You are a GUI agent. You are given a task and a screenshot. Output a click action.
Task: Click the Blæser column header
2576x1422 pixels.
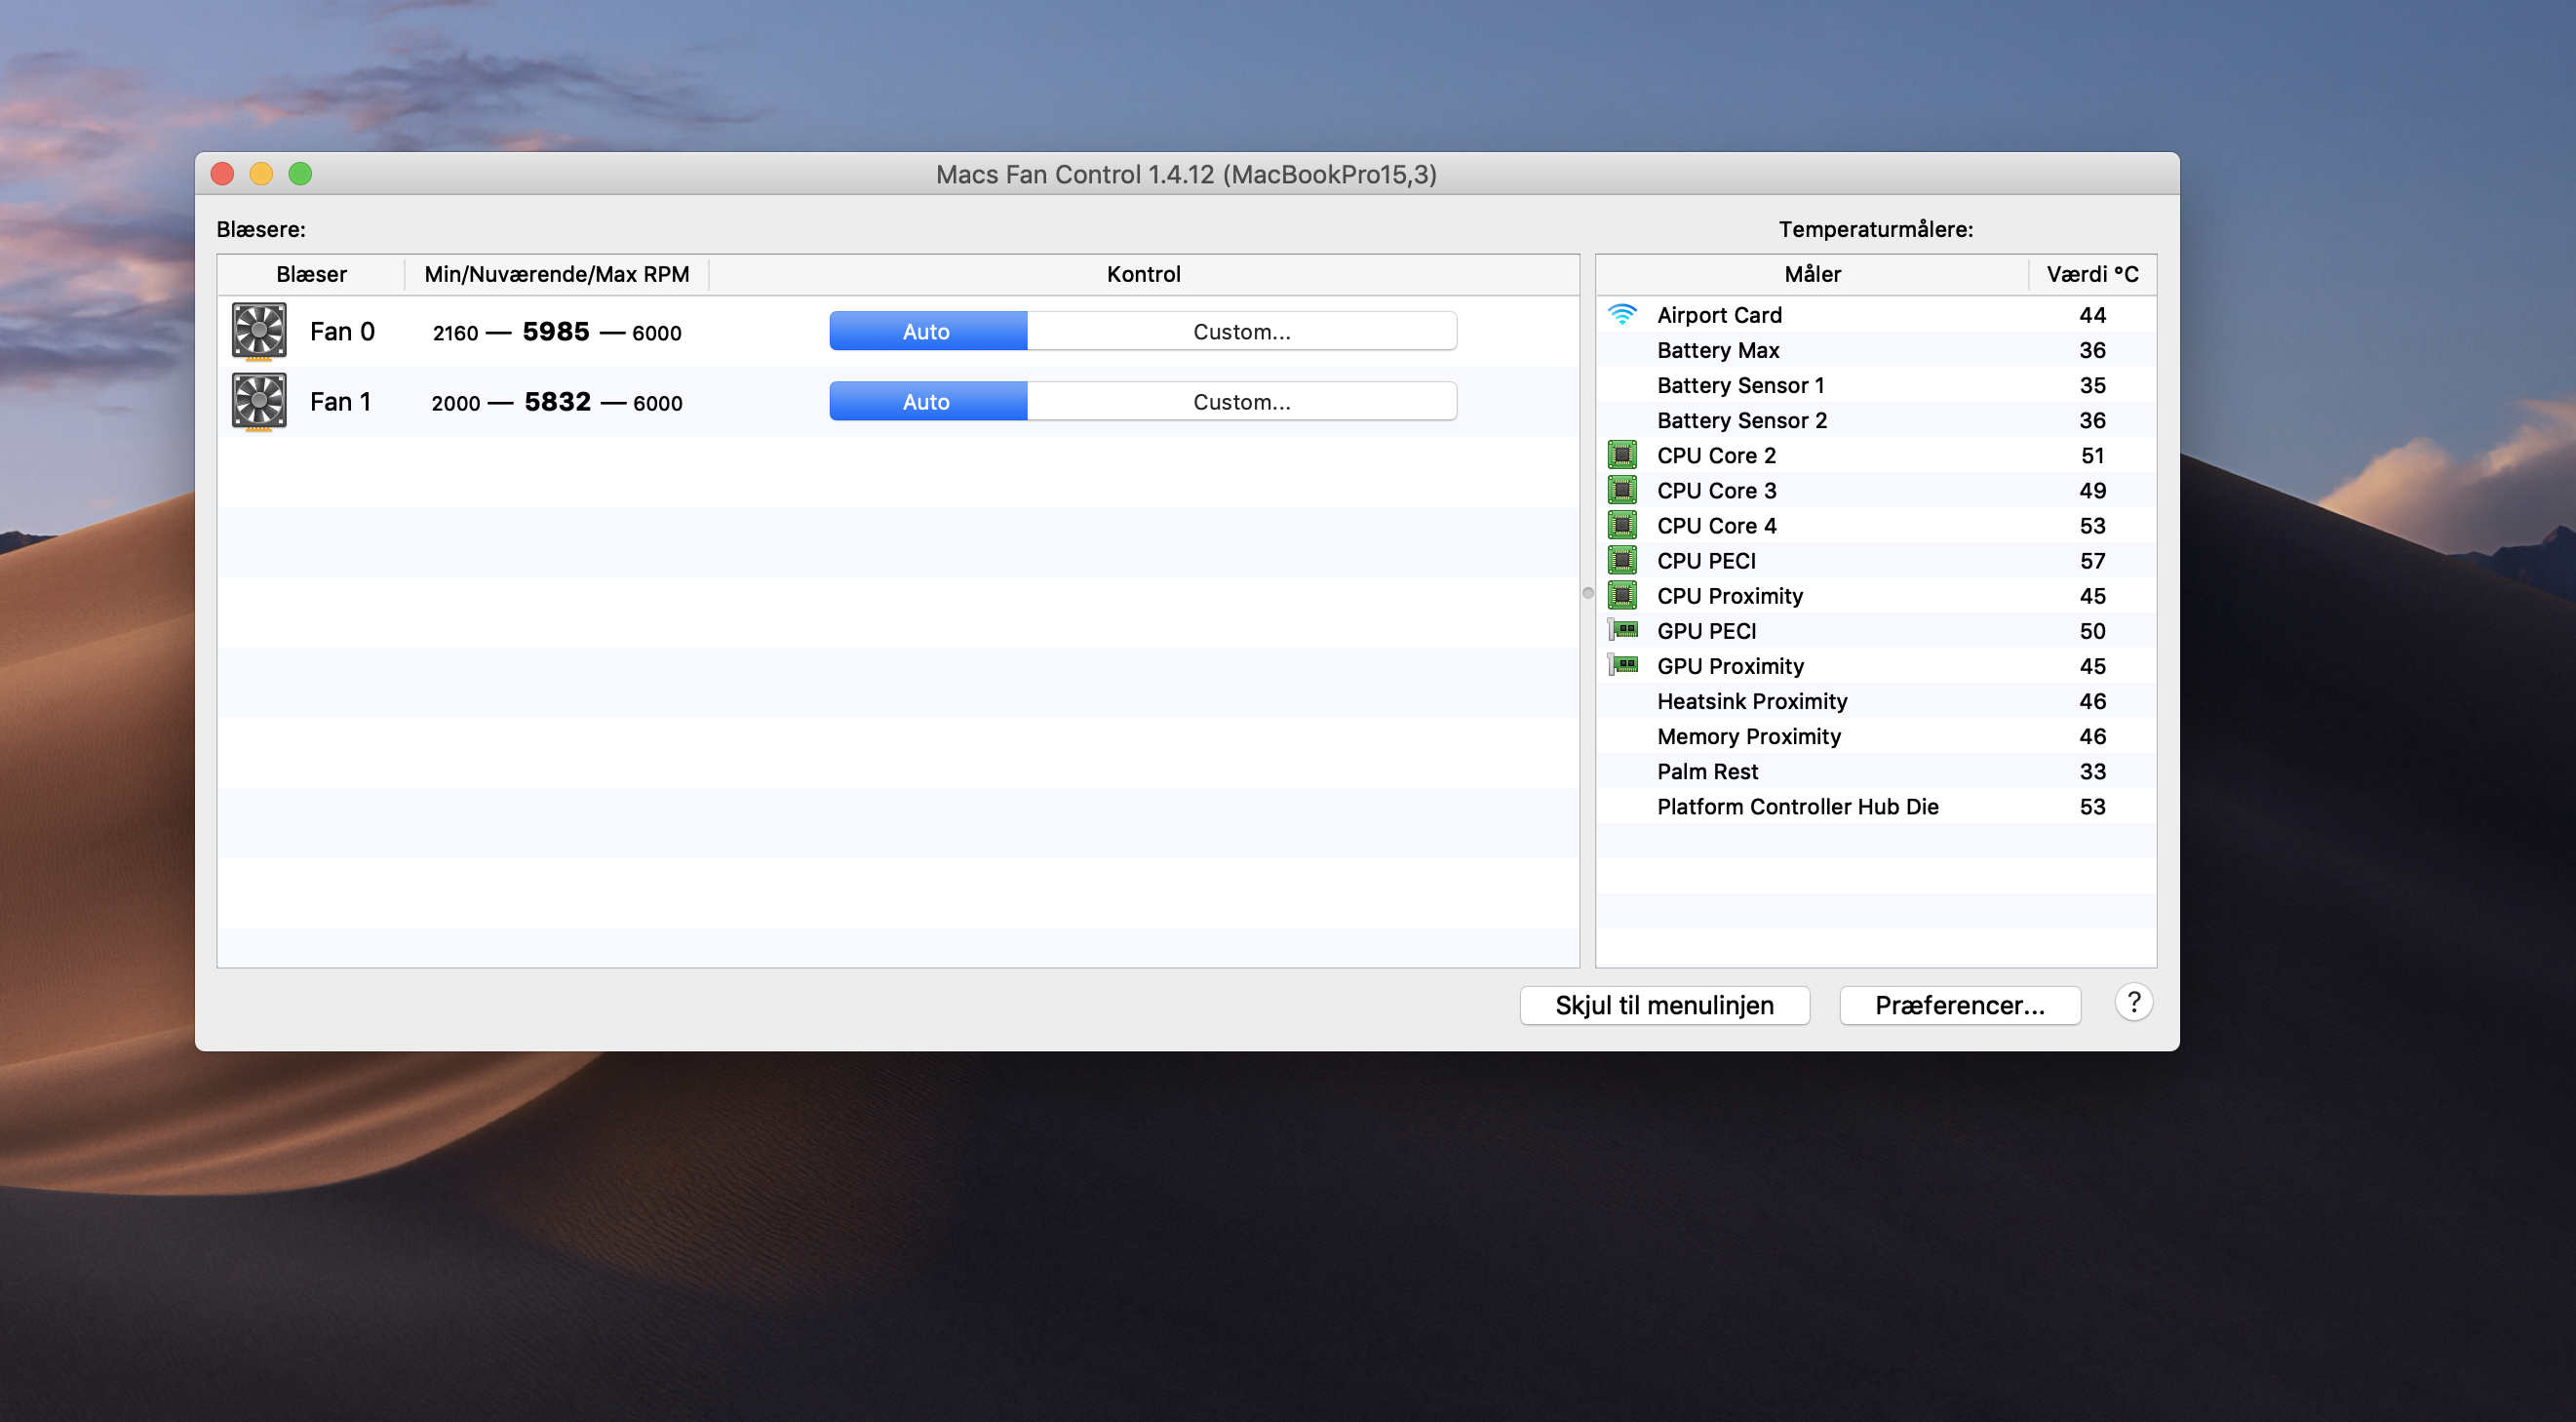[x=311, y=274]
